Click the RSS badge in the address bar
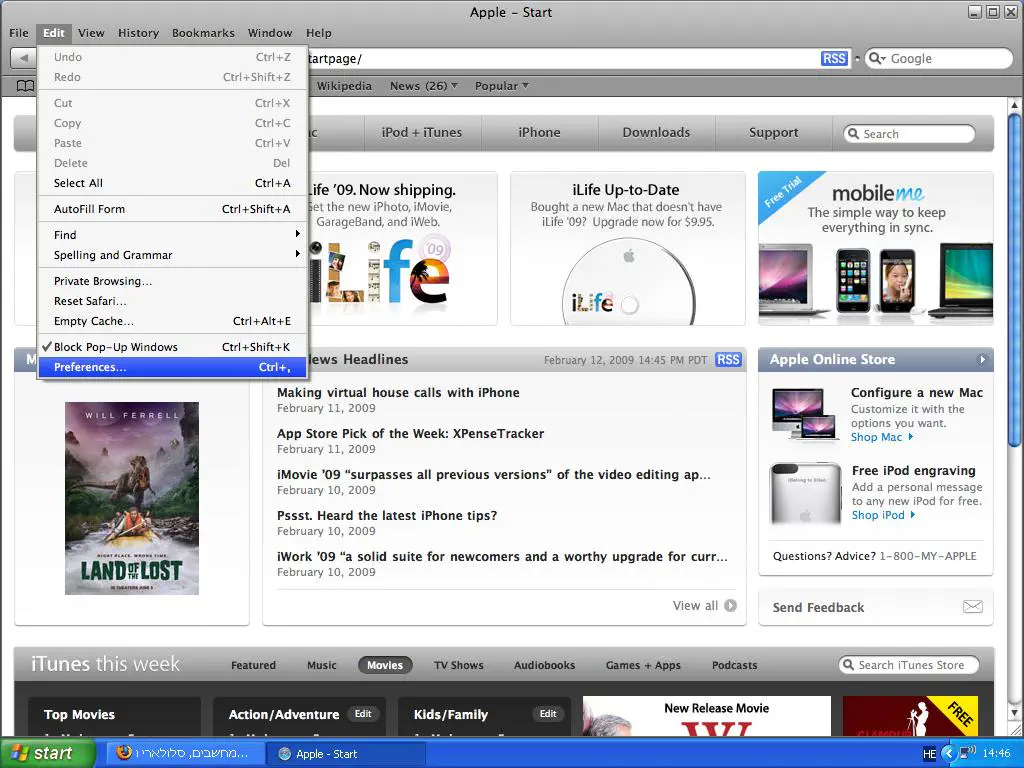 pos(834,59)
